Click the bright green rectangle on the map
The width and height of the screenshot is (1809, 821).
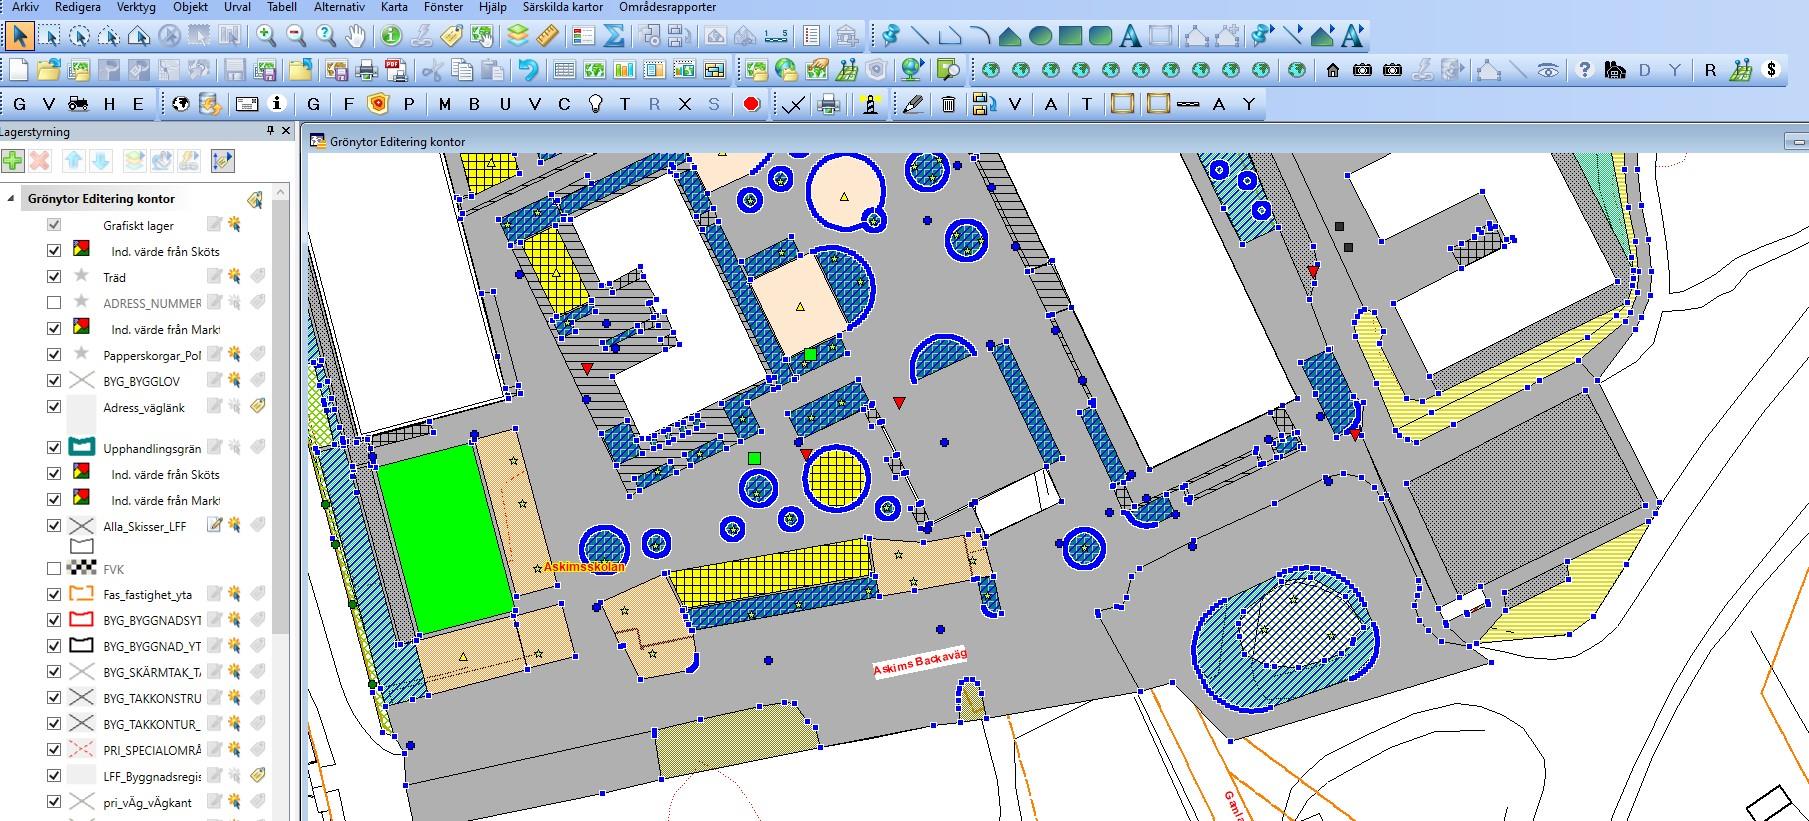tap(445, 538)
